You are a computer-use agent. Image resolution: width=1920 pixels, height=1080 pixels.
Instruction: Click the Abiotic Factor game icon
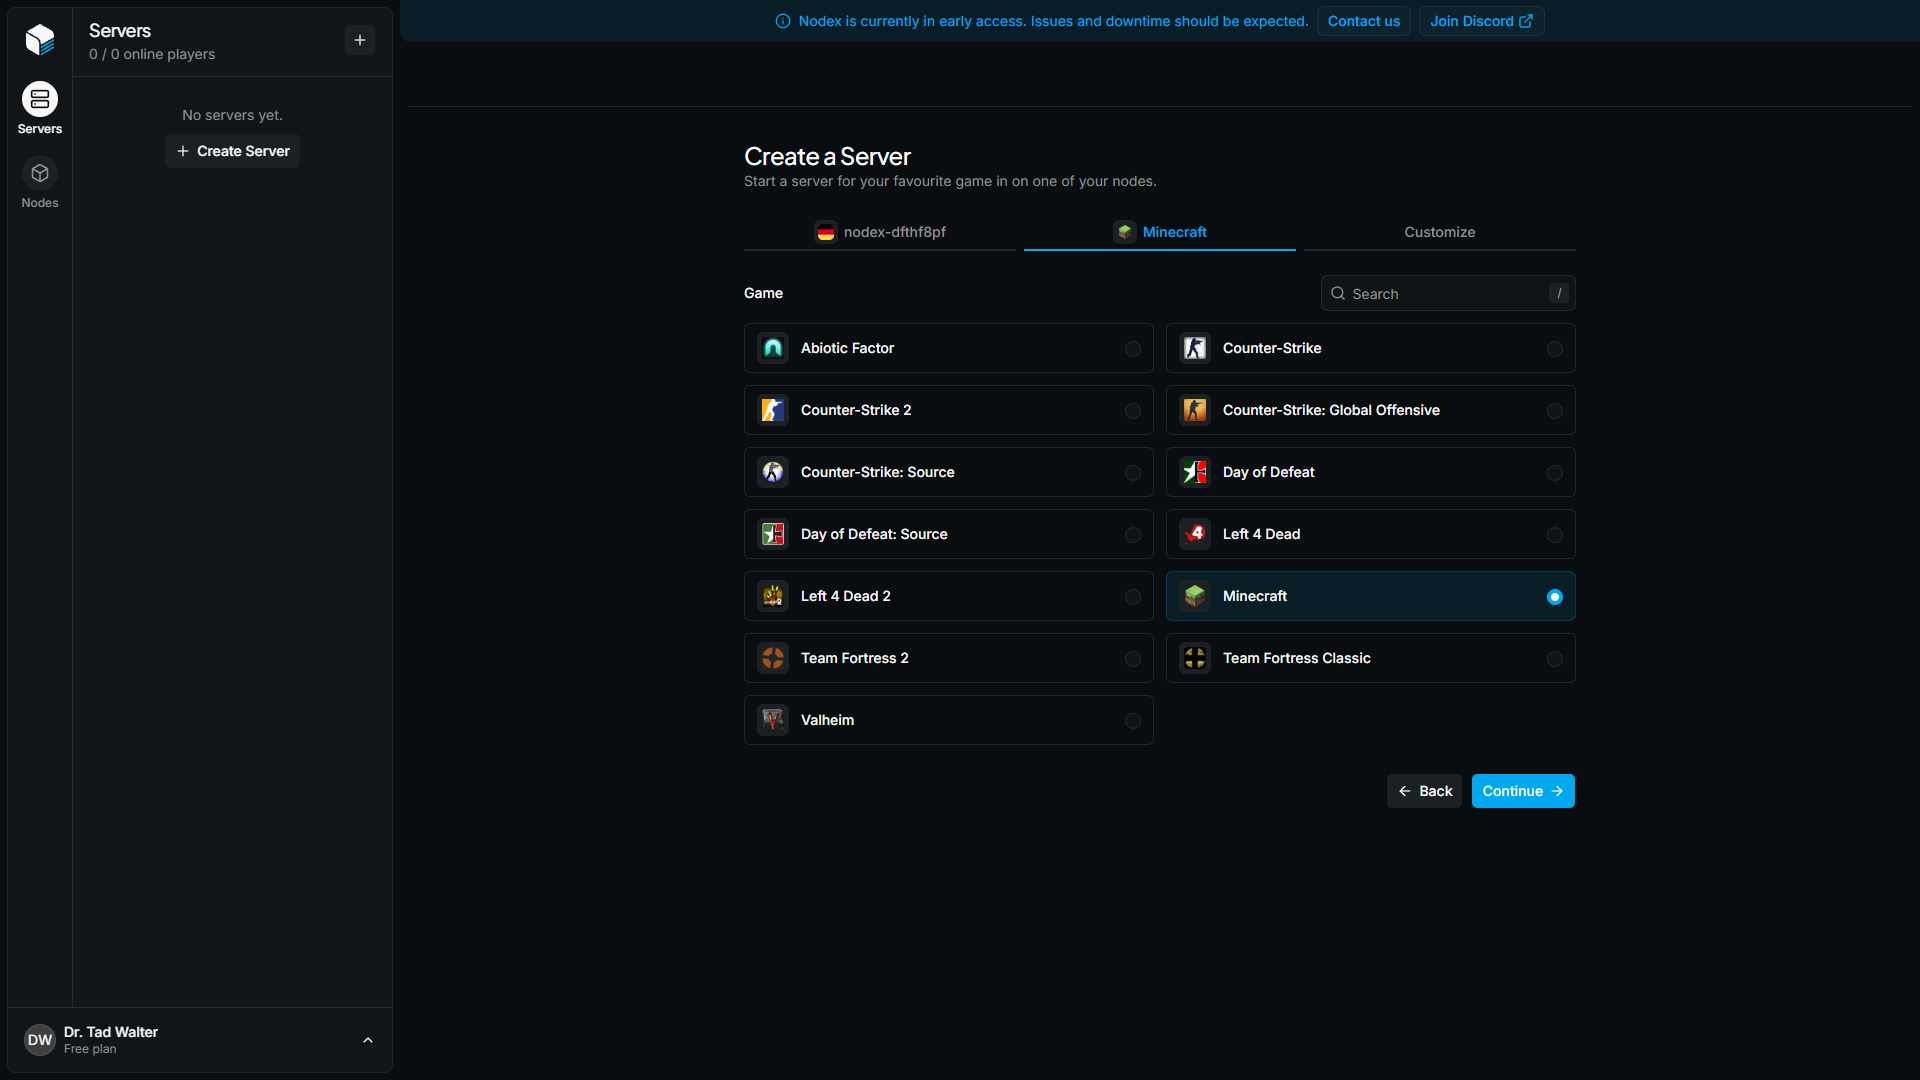pos(773,348)
